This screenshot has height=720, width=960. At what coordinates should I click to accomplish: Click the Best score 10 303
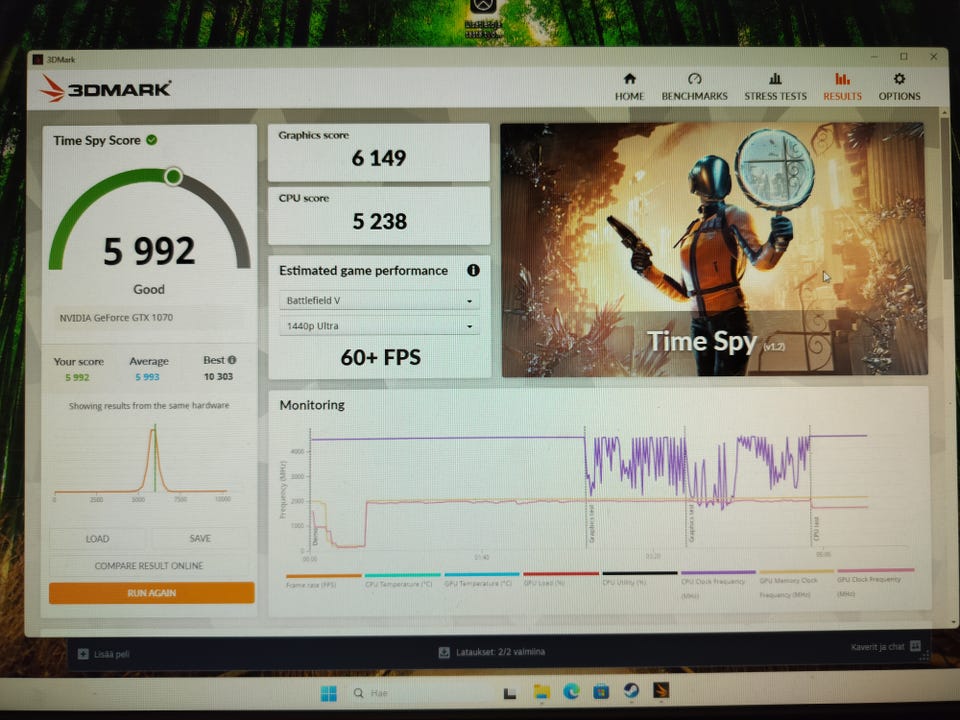click(219, 377)
